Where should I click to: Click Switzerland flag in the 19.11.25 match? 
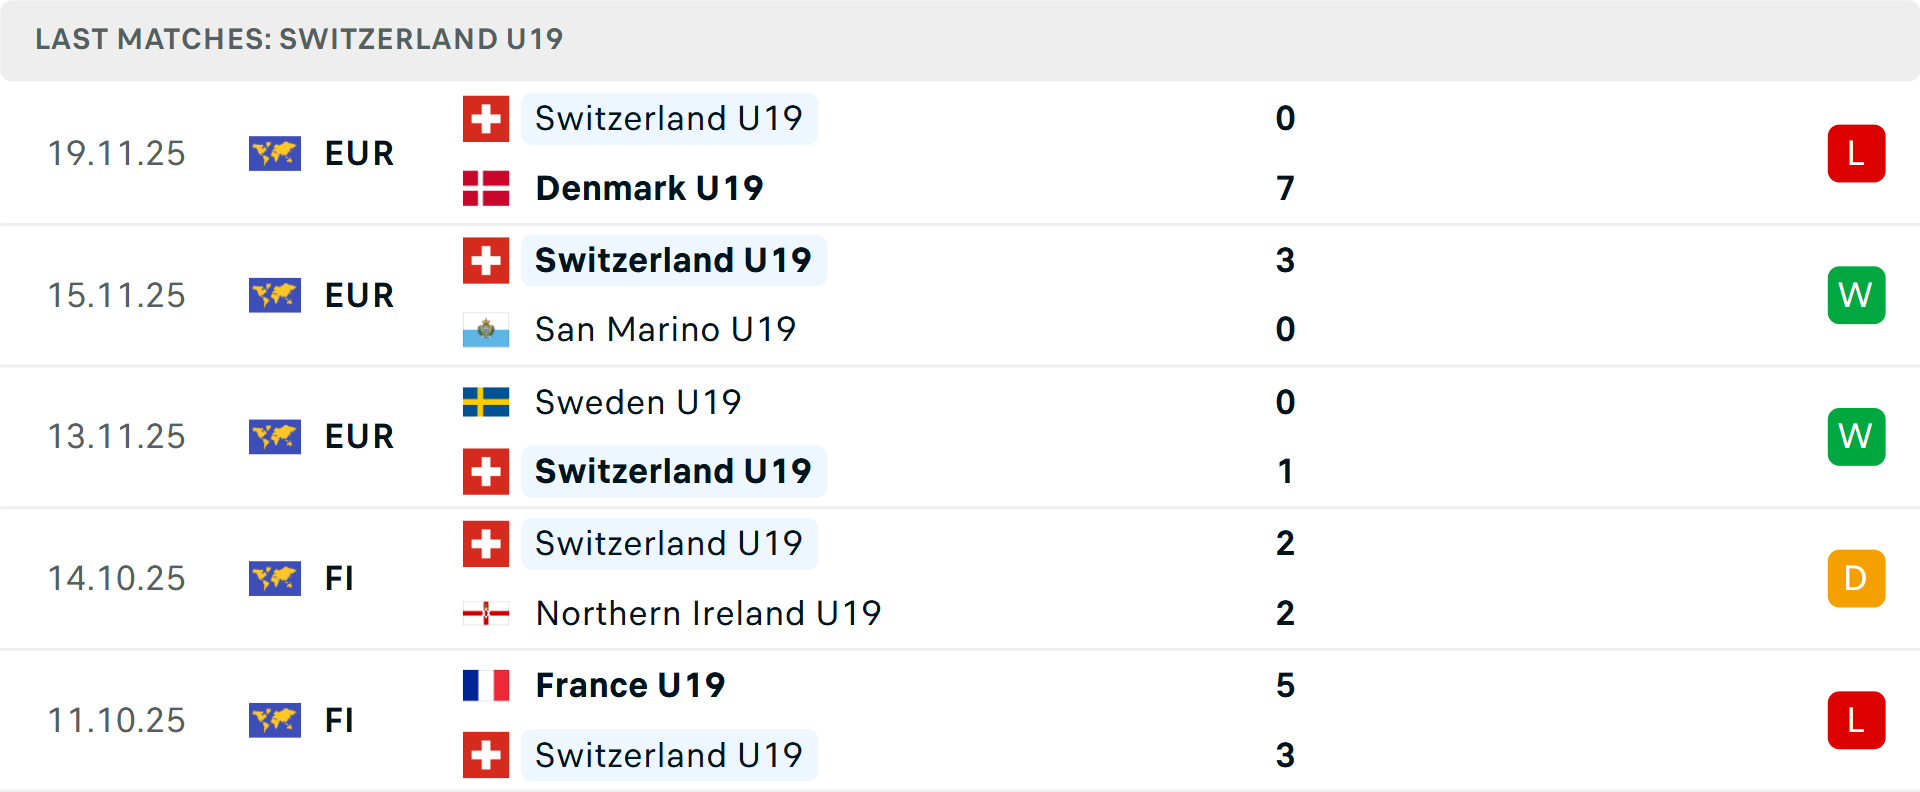click(486, 119)
